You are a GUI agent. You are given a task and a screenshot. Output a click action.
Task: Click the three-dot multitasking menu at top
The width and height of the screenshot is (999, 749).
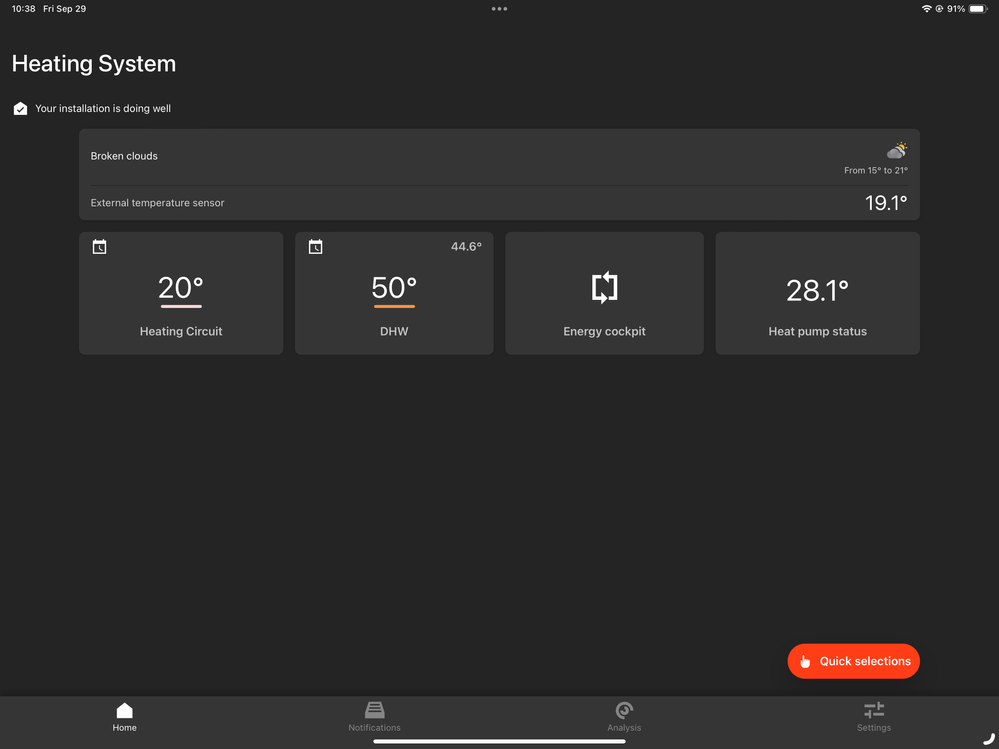pos(499,9)
